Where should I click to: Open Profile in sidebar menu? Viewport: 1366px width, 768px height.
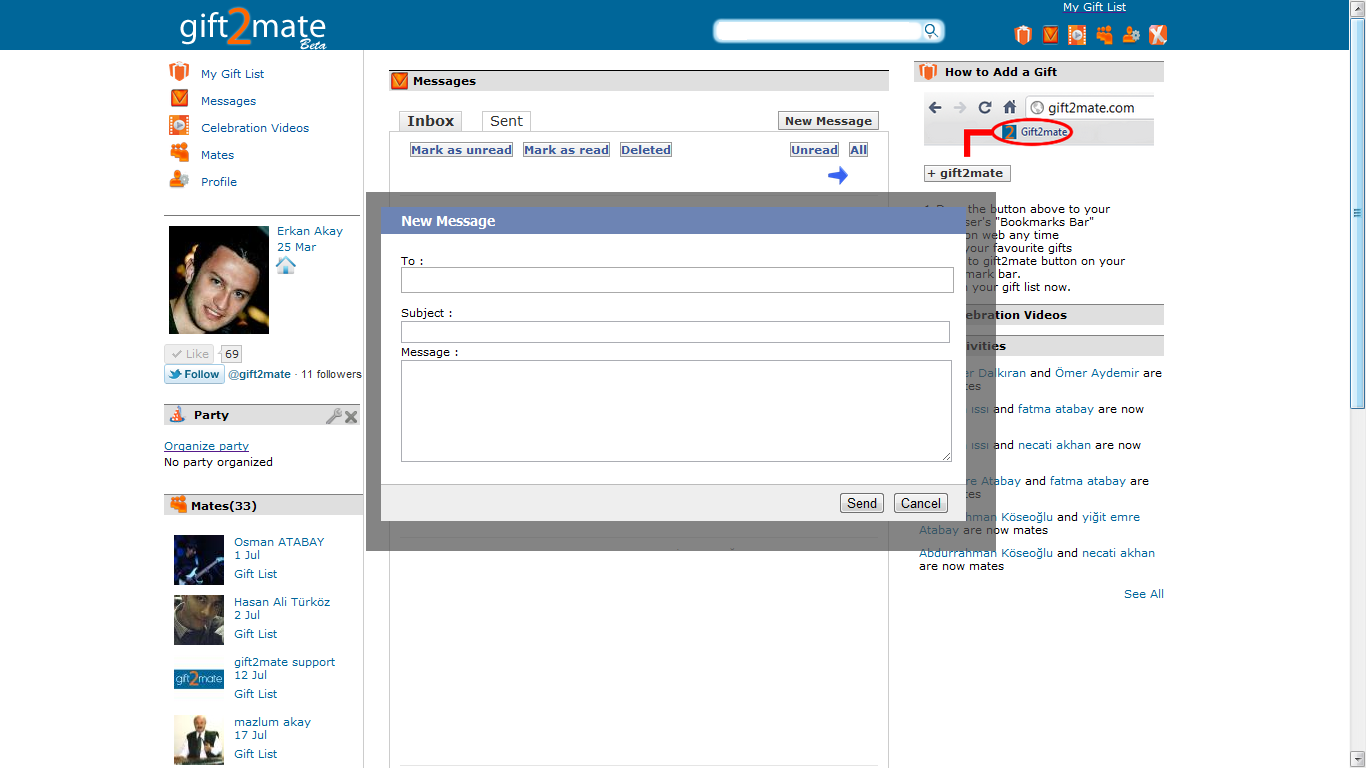(219, 182)
